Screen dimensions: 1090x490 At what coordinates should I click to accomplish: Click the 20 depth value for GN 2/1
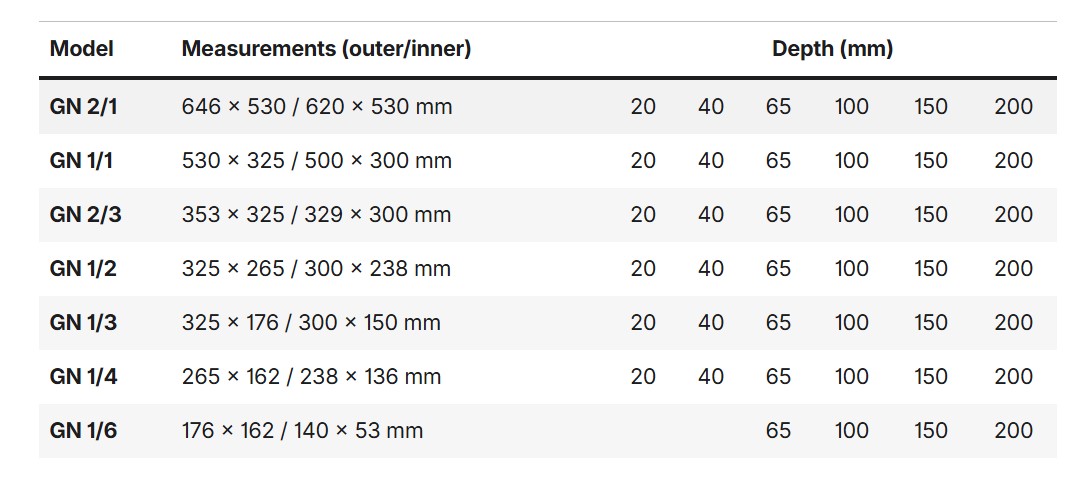point(643,106)
